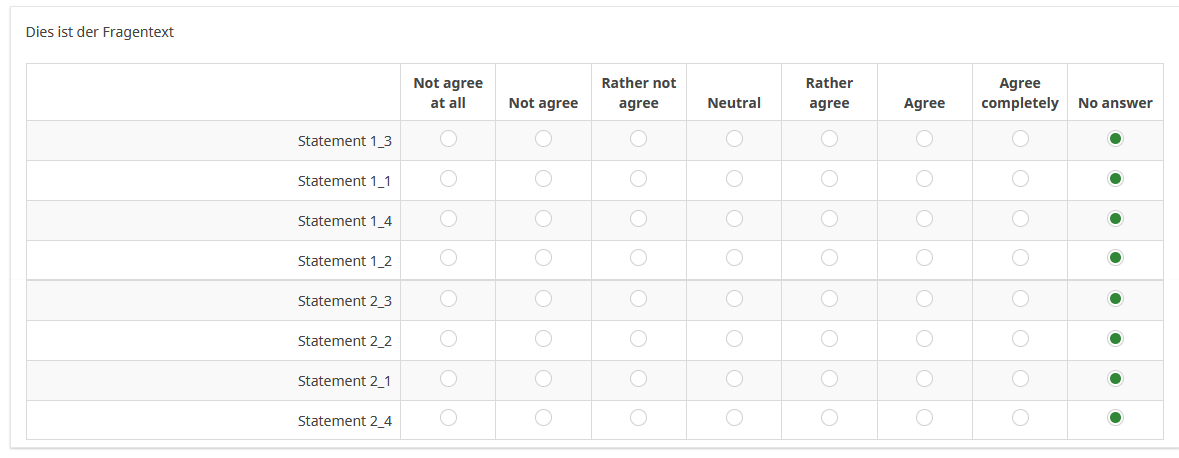Click 'No answer' radio for Statement 2_4
Viewport: 1179px width, 458px height.
click(1115, 417)
